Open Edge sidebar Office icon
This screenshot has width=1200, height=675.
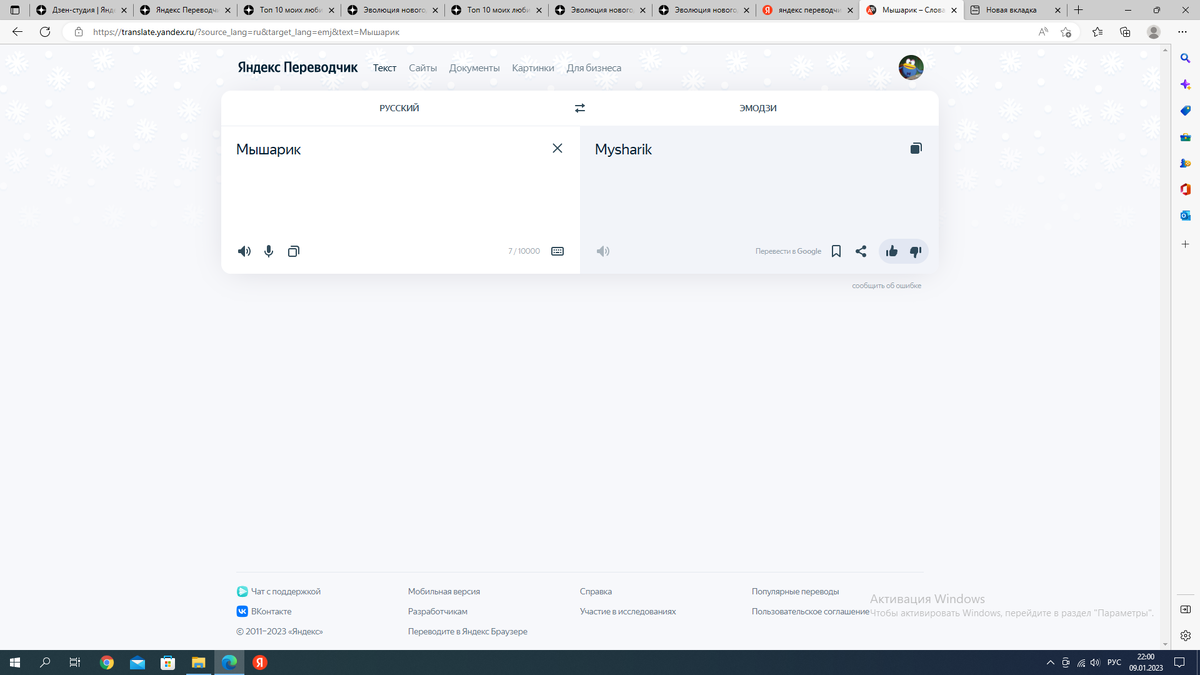[1186, 189]
